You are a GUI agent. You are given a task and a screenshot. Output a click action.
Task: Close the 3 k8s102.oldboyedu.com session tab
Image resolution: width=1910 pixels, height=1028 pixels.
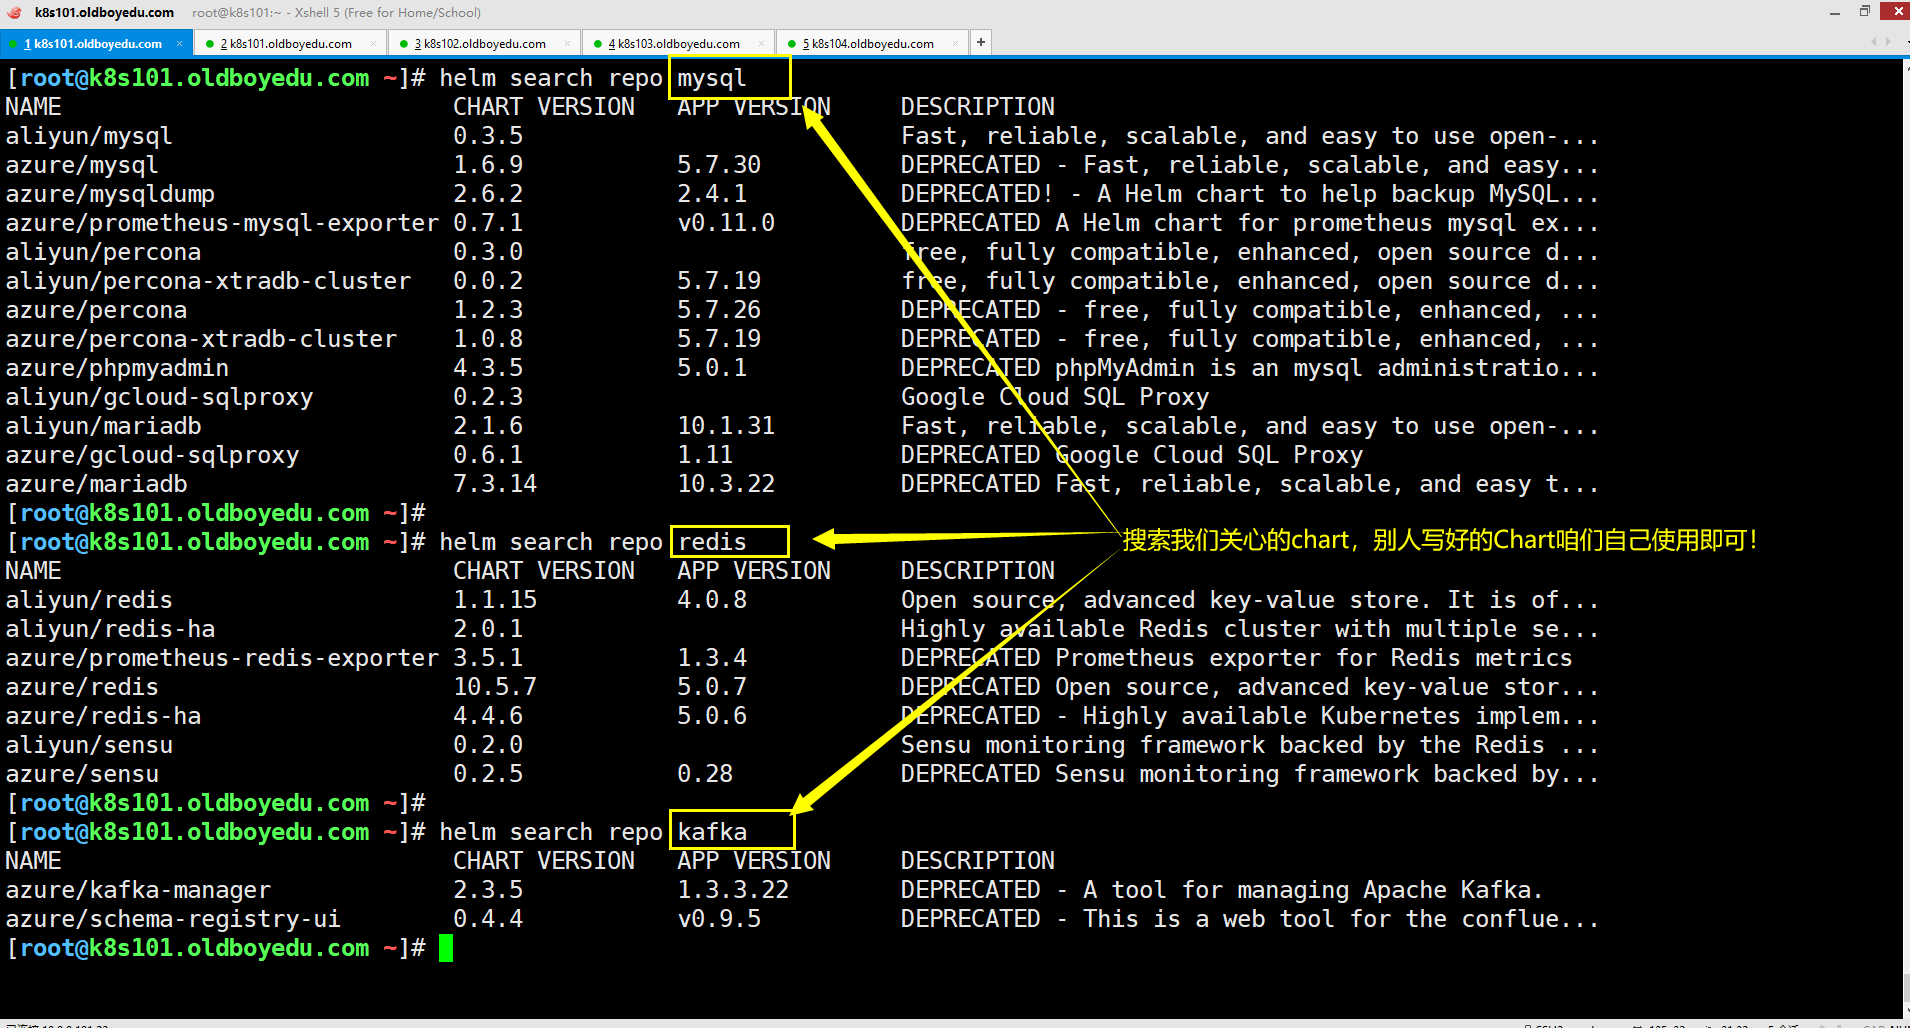click(567, 43)
